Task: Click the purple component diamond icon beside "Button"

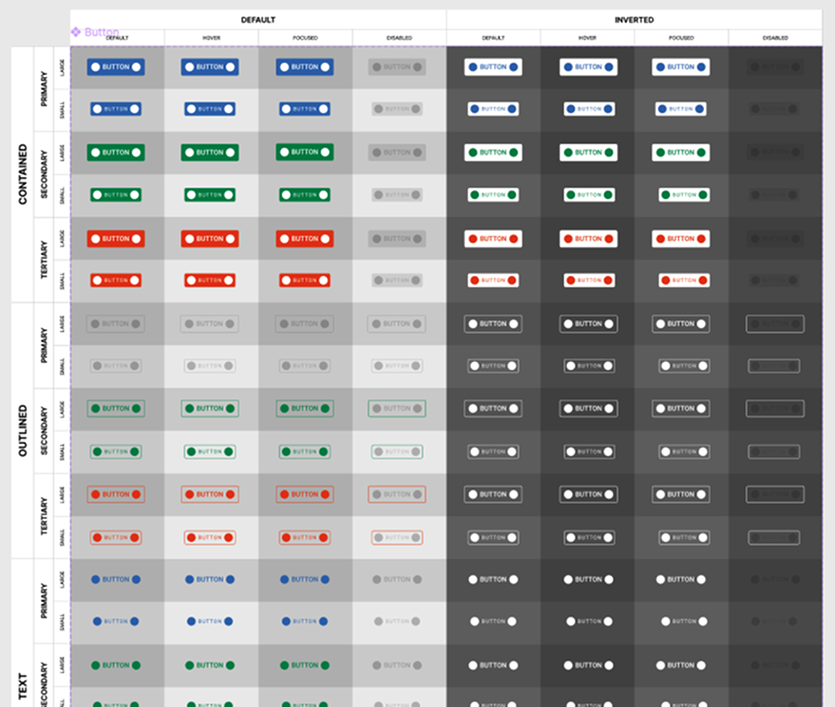Action: (76, 33)
